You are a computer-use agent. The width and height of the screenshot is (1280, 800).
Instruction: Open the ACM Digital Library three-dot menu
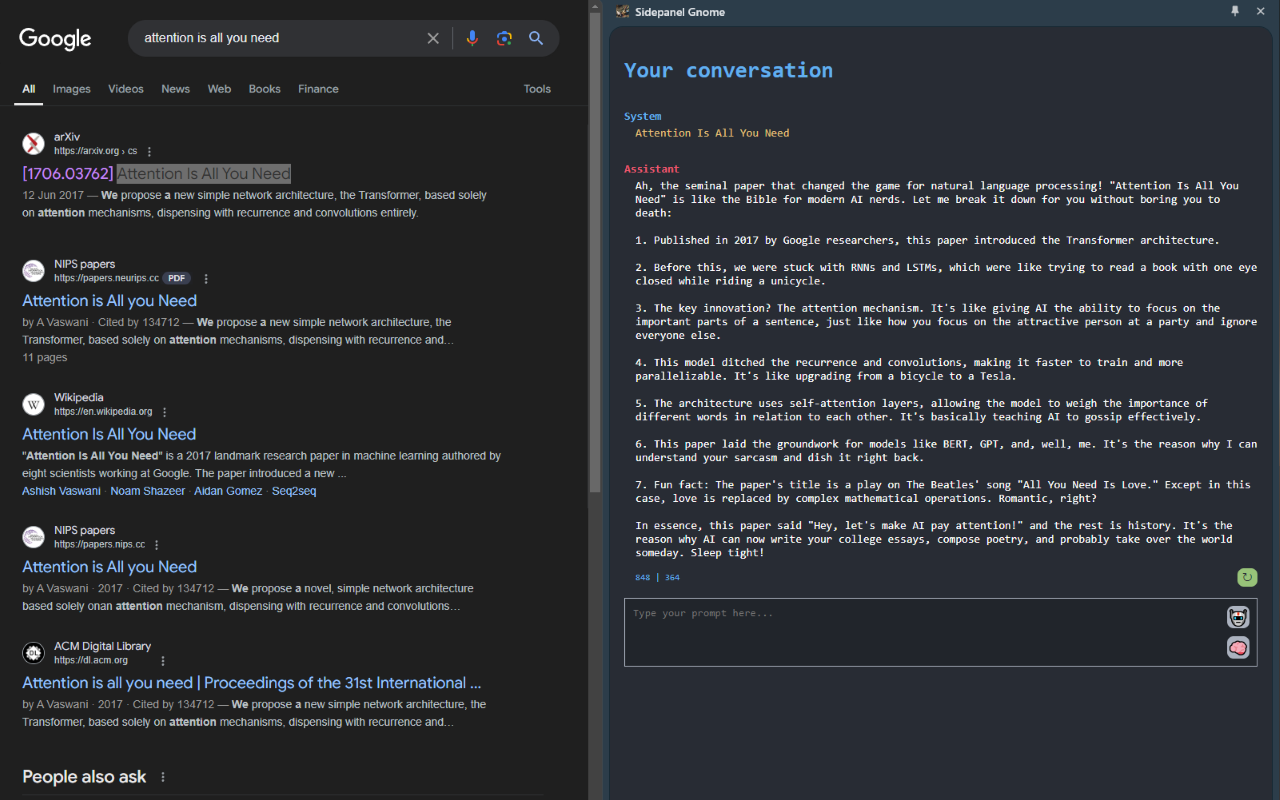(163, 661)
